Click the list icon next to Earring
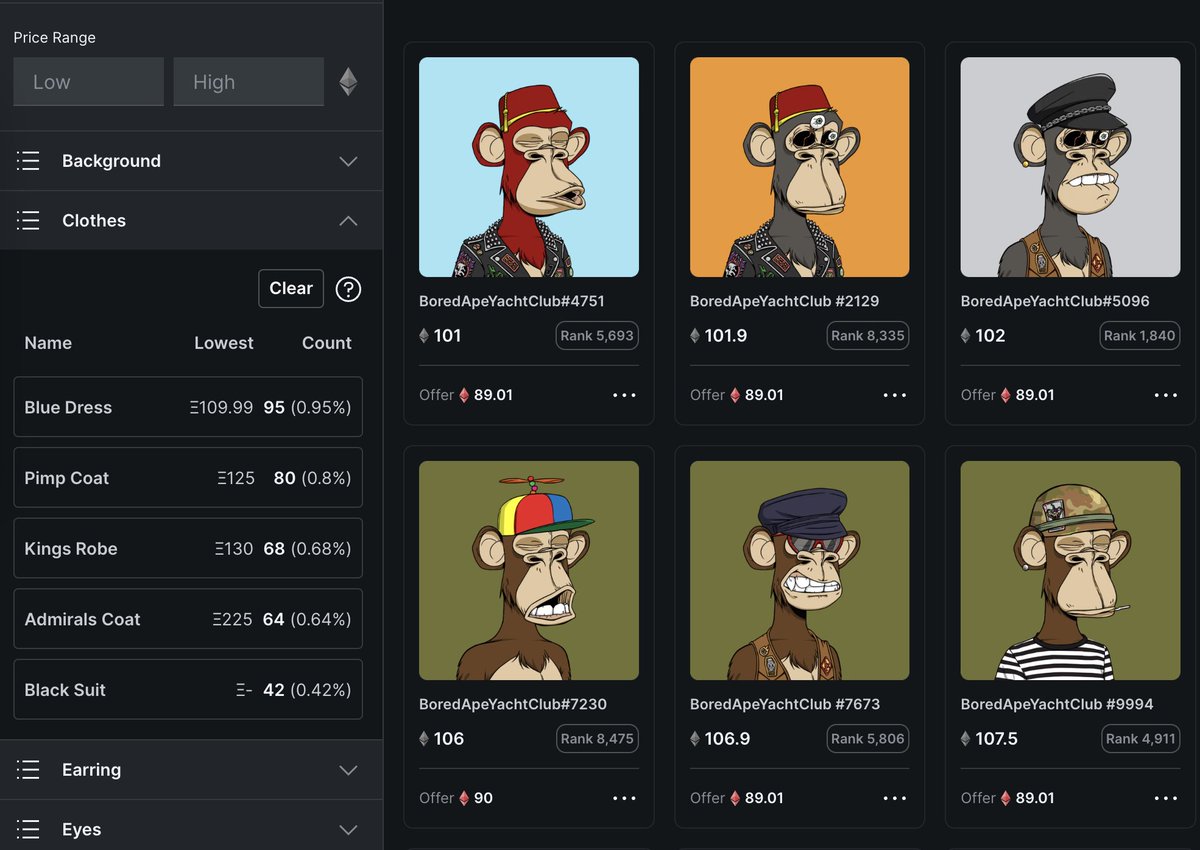The height and width of the screenshot is (850, 1200). [28, 770]
